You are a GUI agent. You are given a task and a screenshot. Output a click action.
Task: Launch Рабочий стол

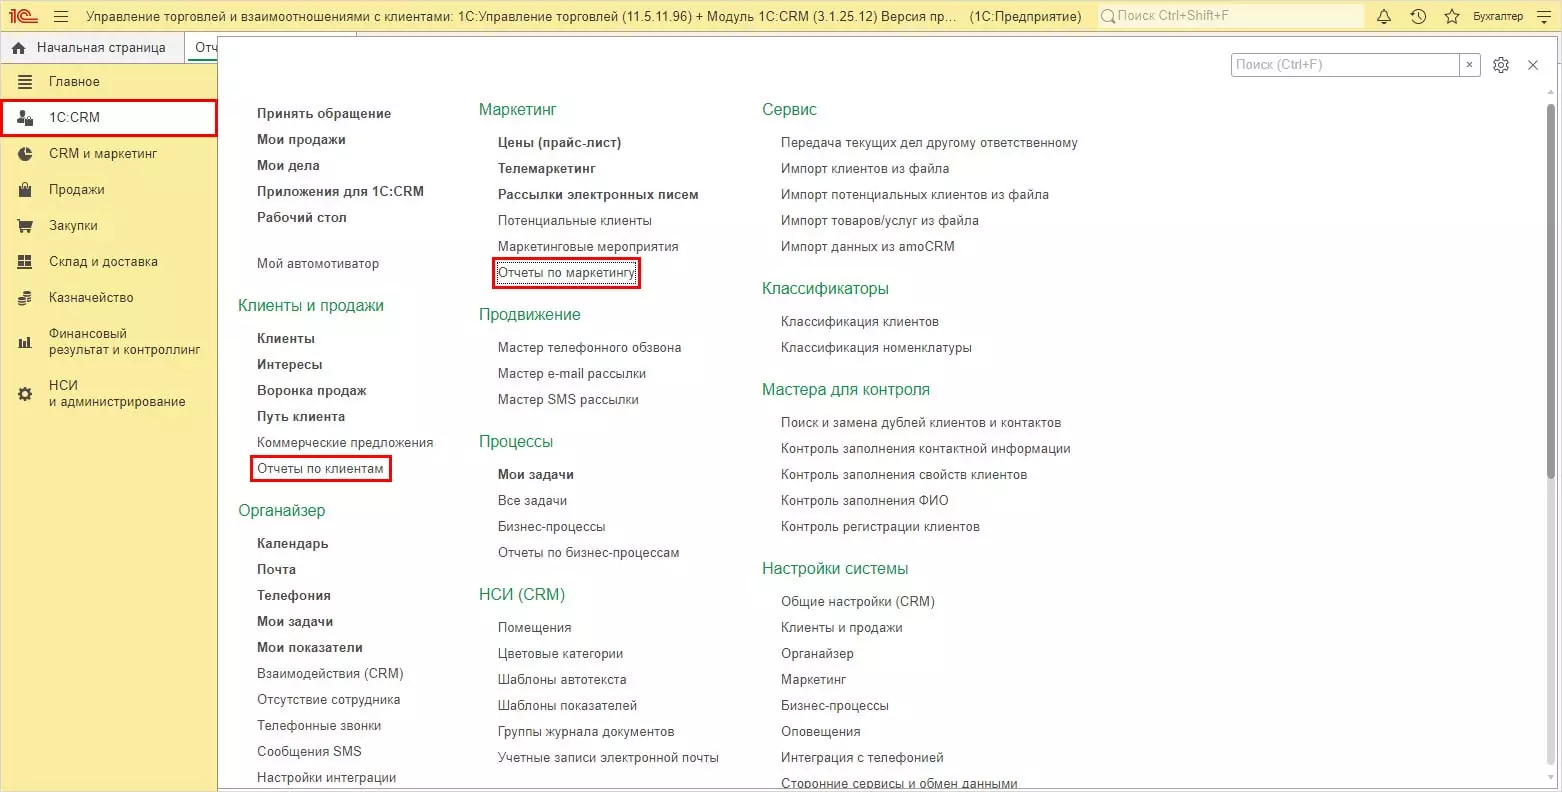pos(302,217)
